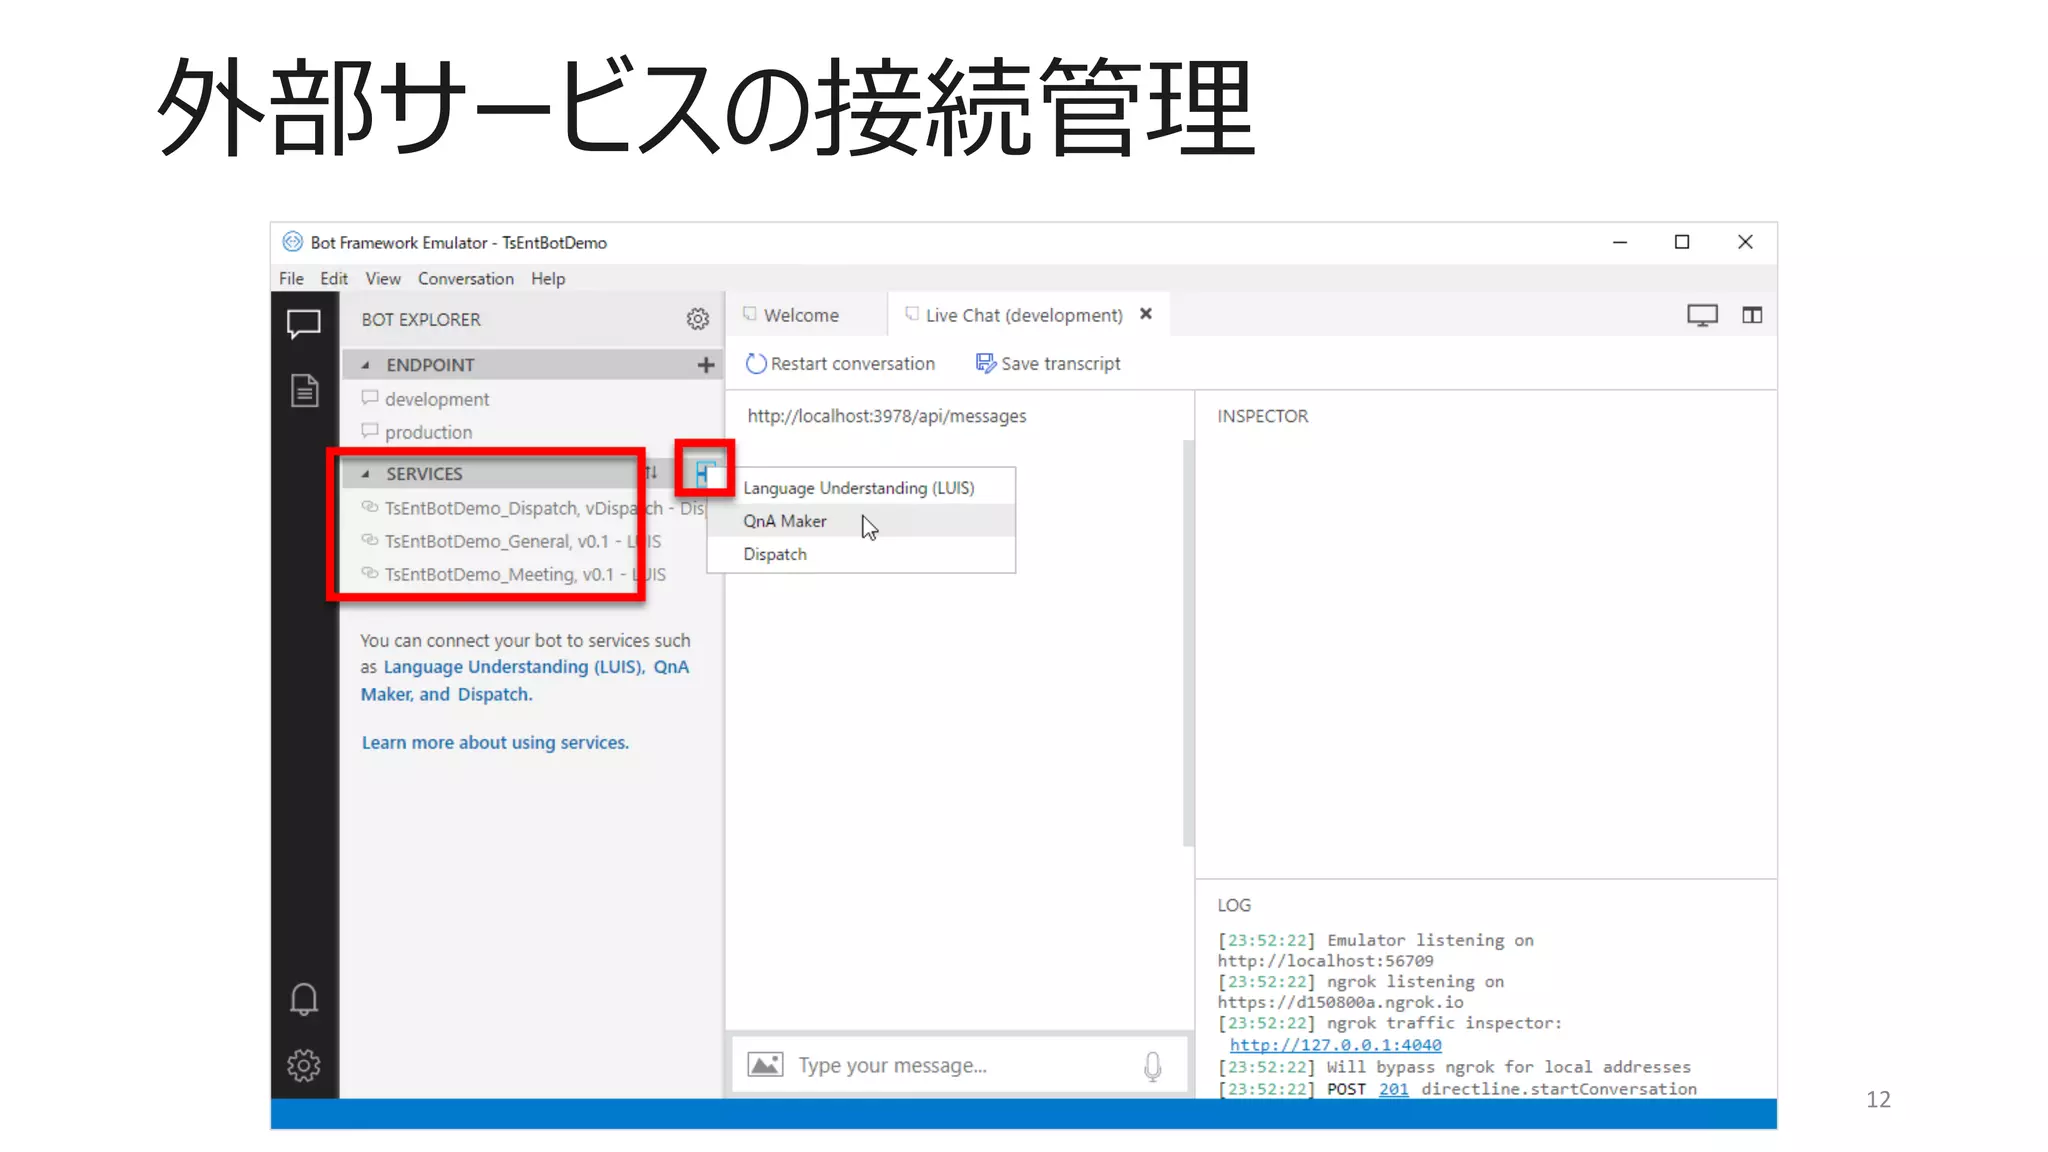Click the 'Will bypass ngrok for local addresses' log line
The height and width of the screenshot is (1152, 2048).
(1454, 1067)
